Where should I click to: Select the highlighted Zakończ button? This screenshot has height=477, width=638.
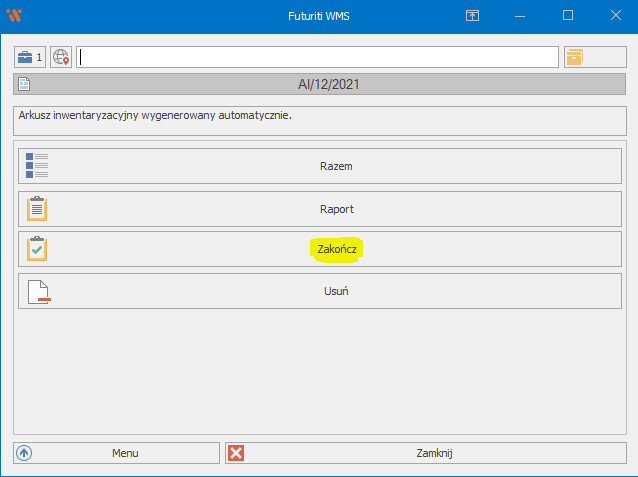coord(336,250)
